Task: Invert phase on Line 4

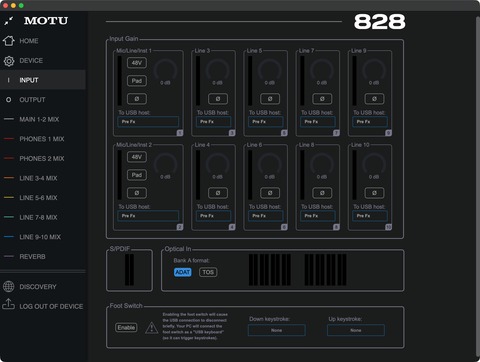Action: [218, 193]
